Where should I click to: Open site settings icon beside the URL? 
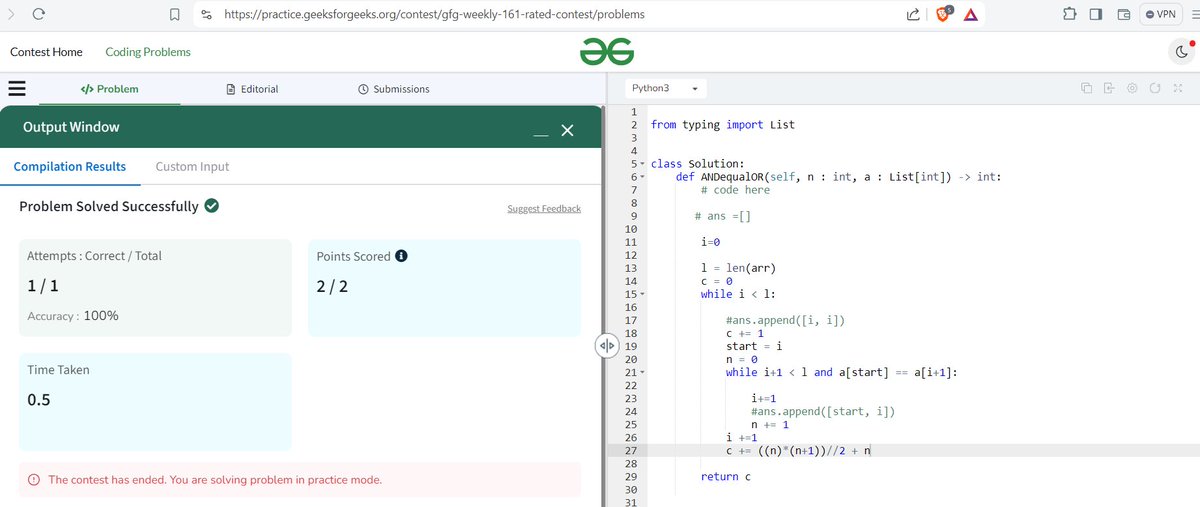206,15
